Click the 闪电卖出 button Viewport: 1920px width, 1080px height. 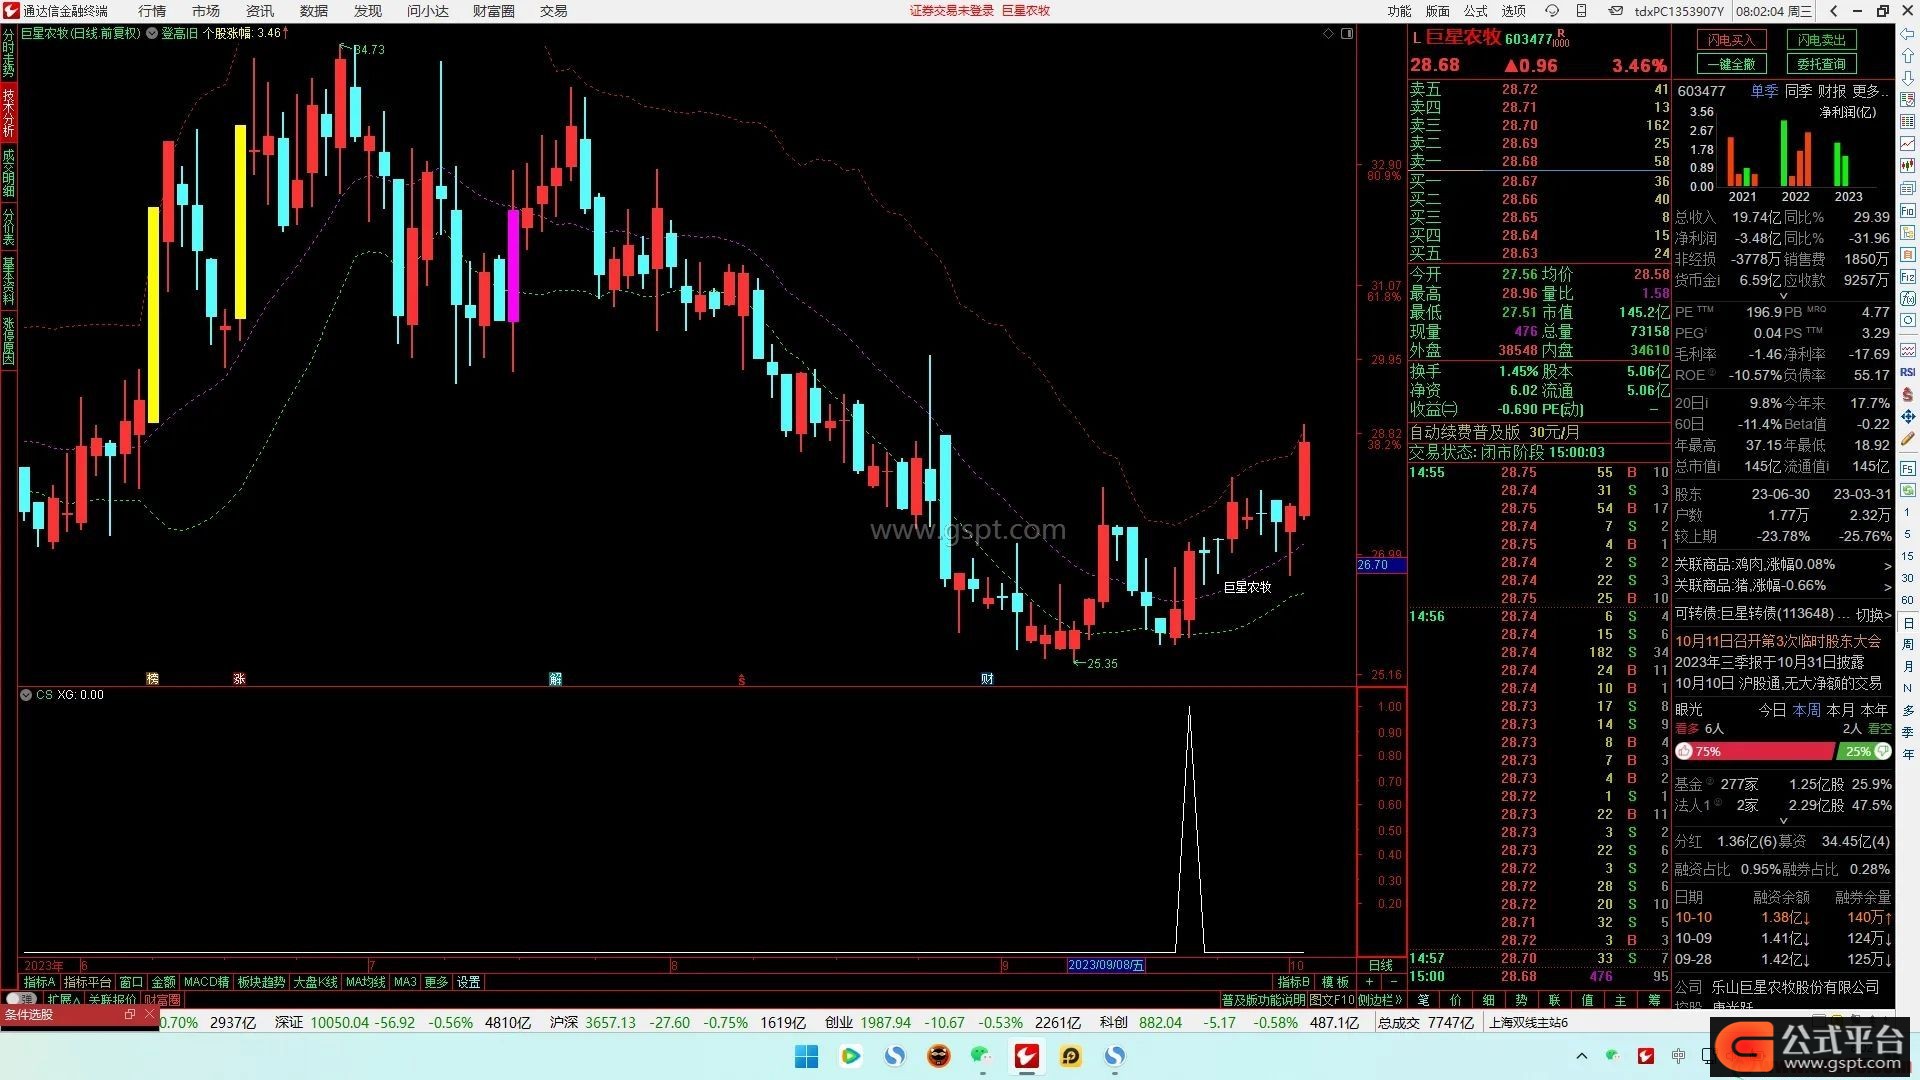tap(1821, 40)
